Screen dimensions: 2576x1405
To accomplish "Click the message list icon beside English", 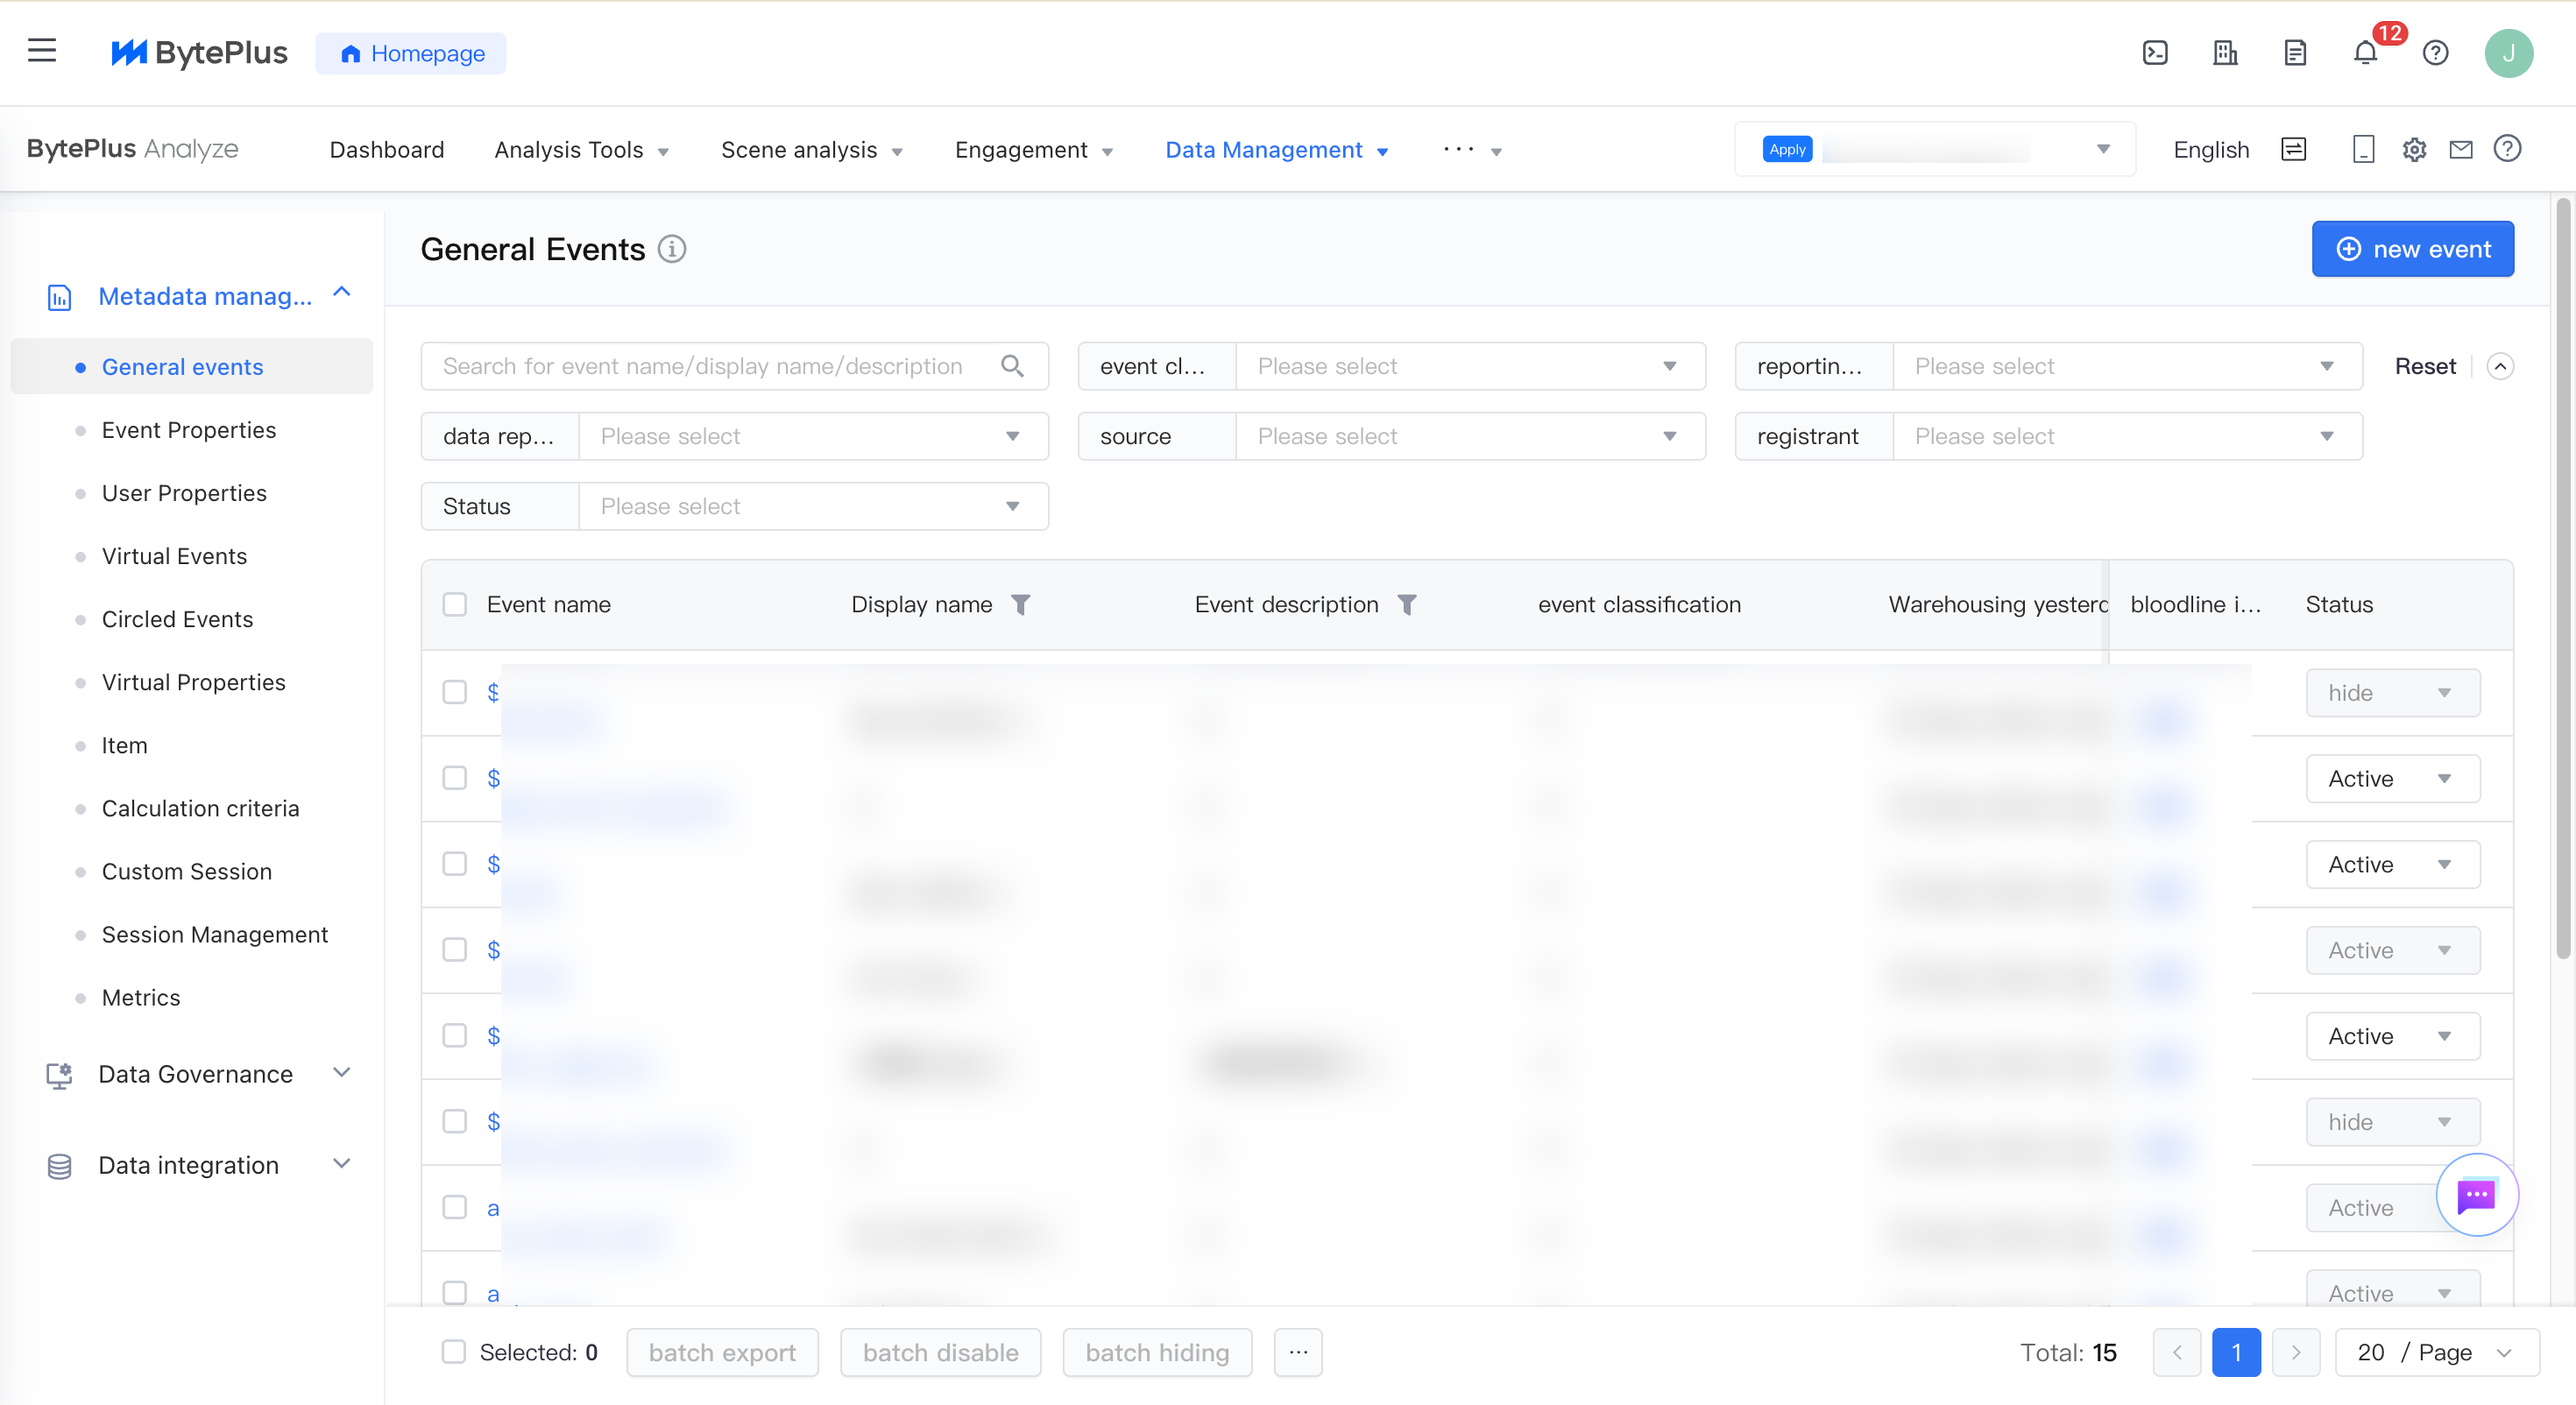I will pyautogui.click(x=2294, y=150).
